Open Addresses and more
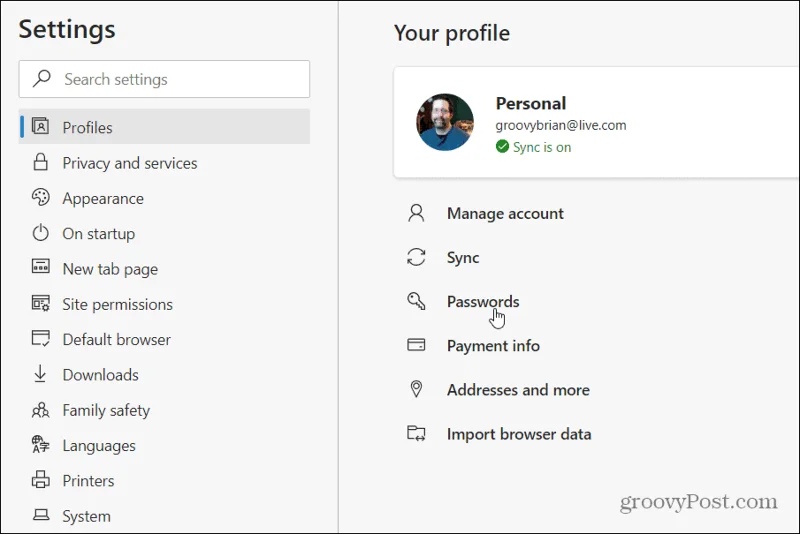 point(518,390)
